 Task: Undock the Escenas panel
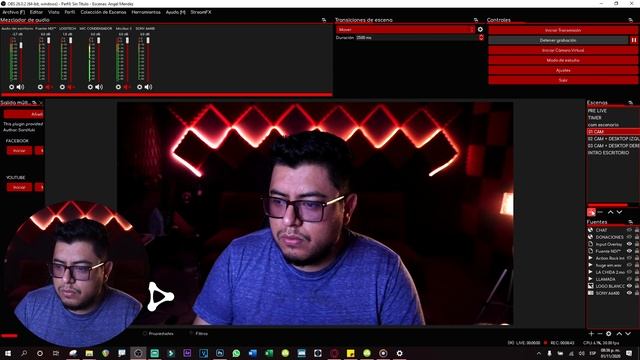tap(630, 102)
